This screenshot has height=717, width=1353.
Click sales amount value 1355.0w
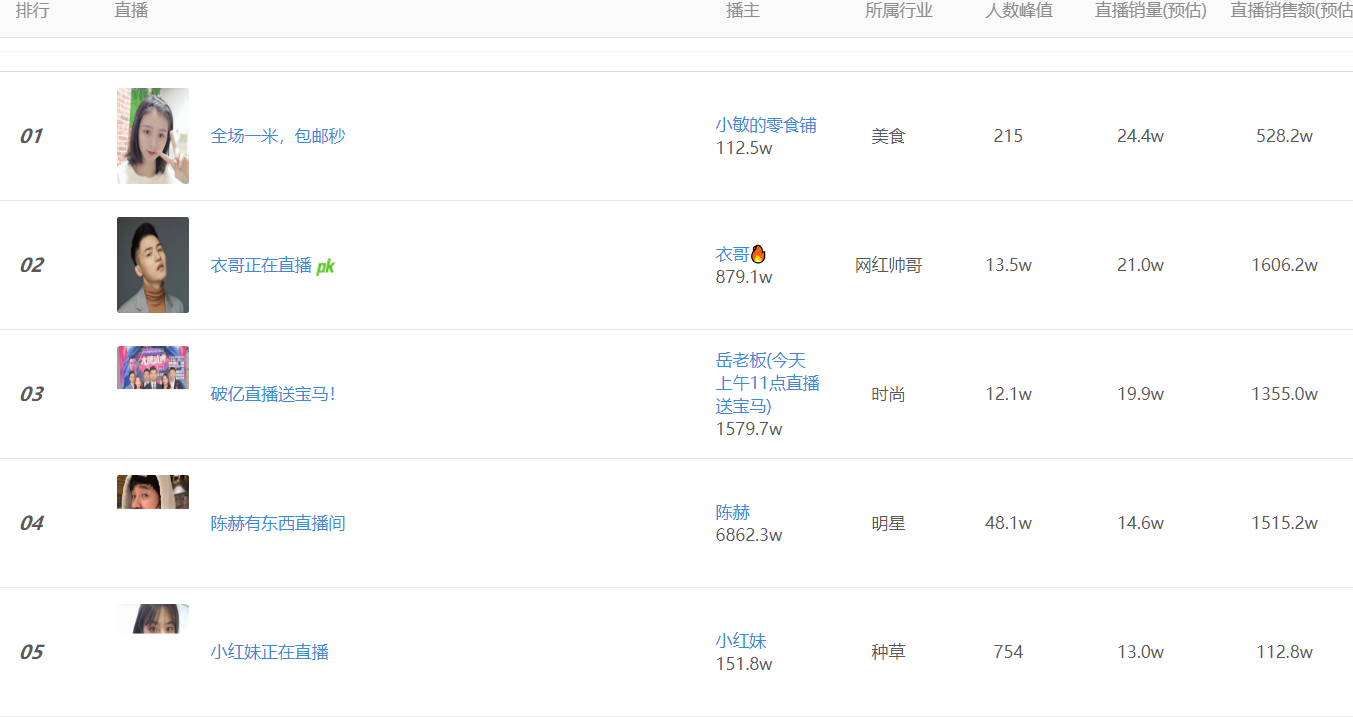[1284, 394]
